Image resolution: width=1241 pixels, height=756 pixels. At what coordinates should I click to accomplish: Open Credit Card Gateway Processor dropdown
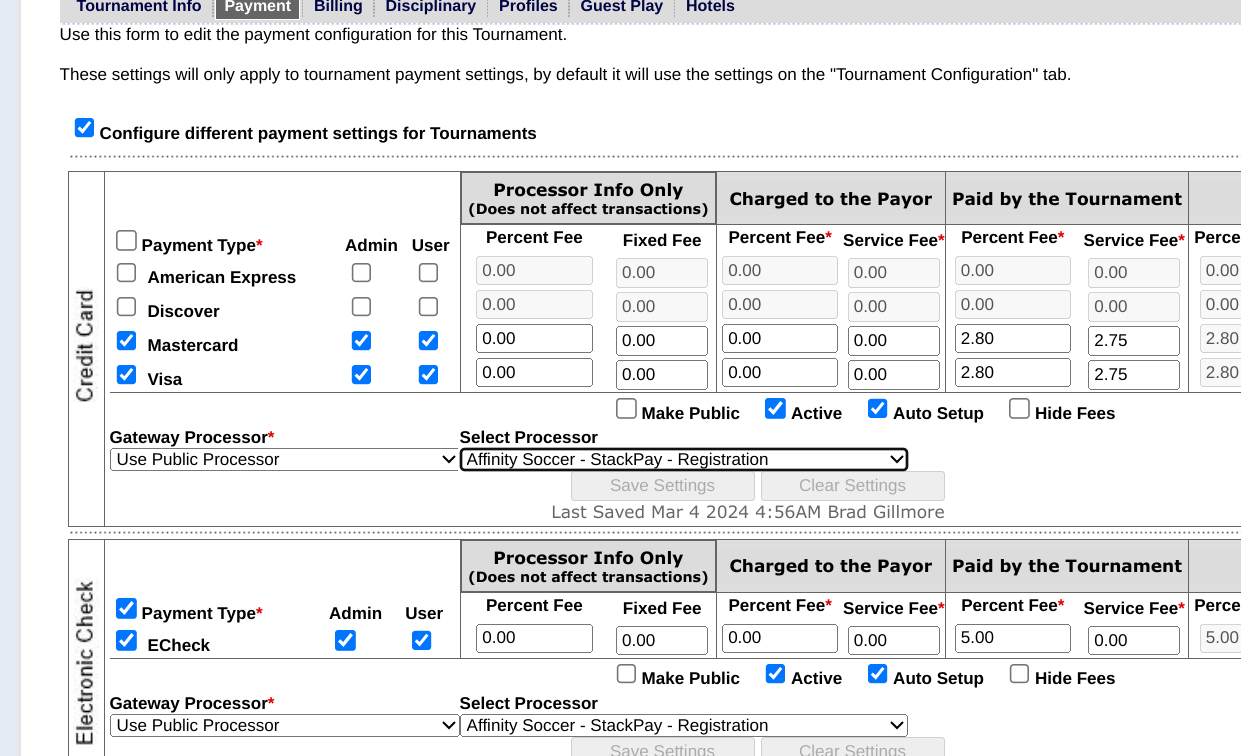point(284,460)
